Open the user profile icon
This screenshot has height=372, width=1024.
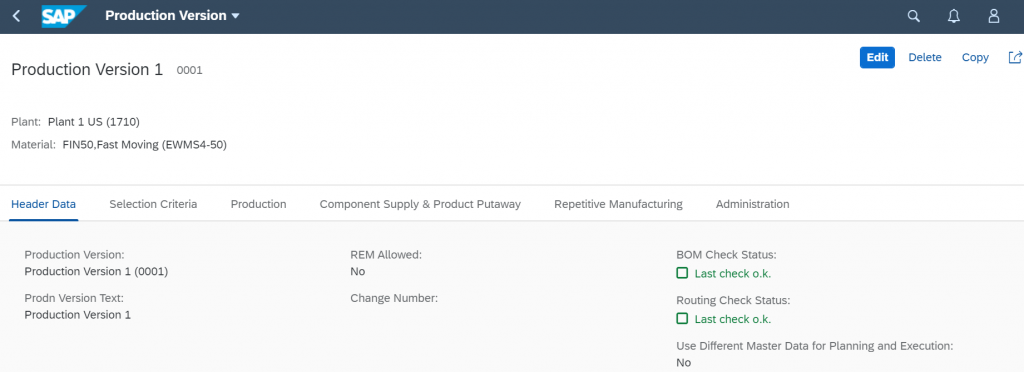point(993,16)
